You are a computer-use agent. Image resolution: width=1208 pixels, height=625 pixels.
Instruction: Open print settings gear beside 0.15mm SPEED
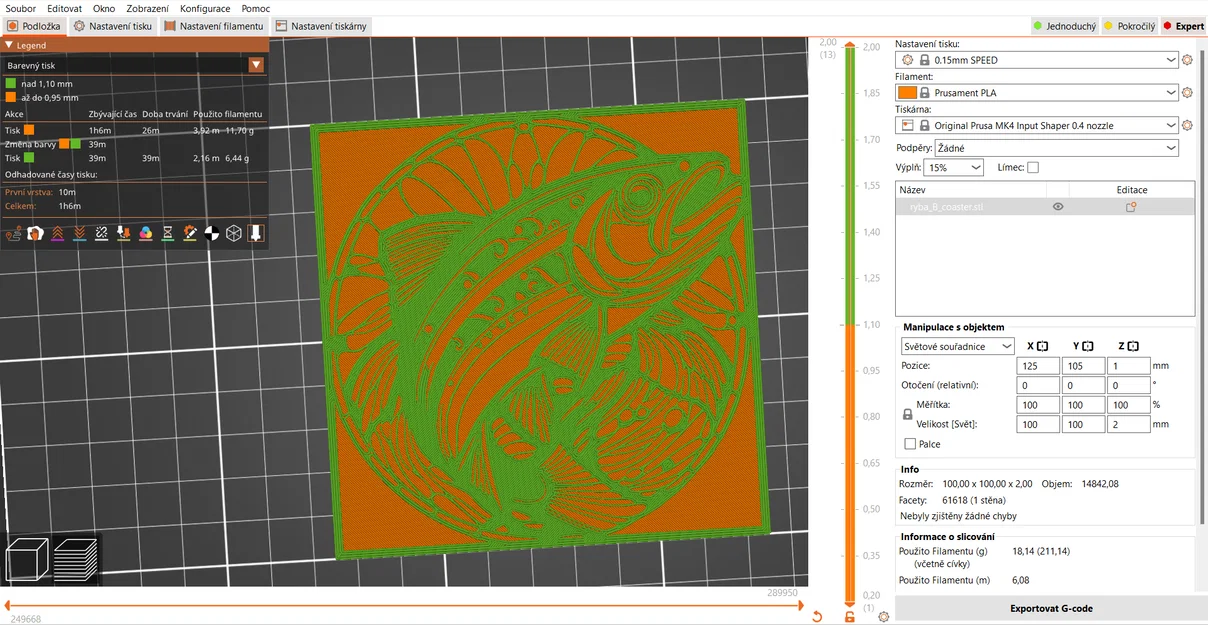(x=1187, y=60)
